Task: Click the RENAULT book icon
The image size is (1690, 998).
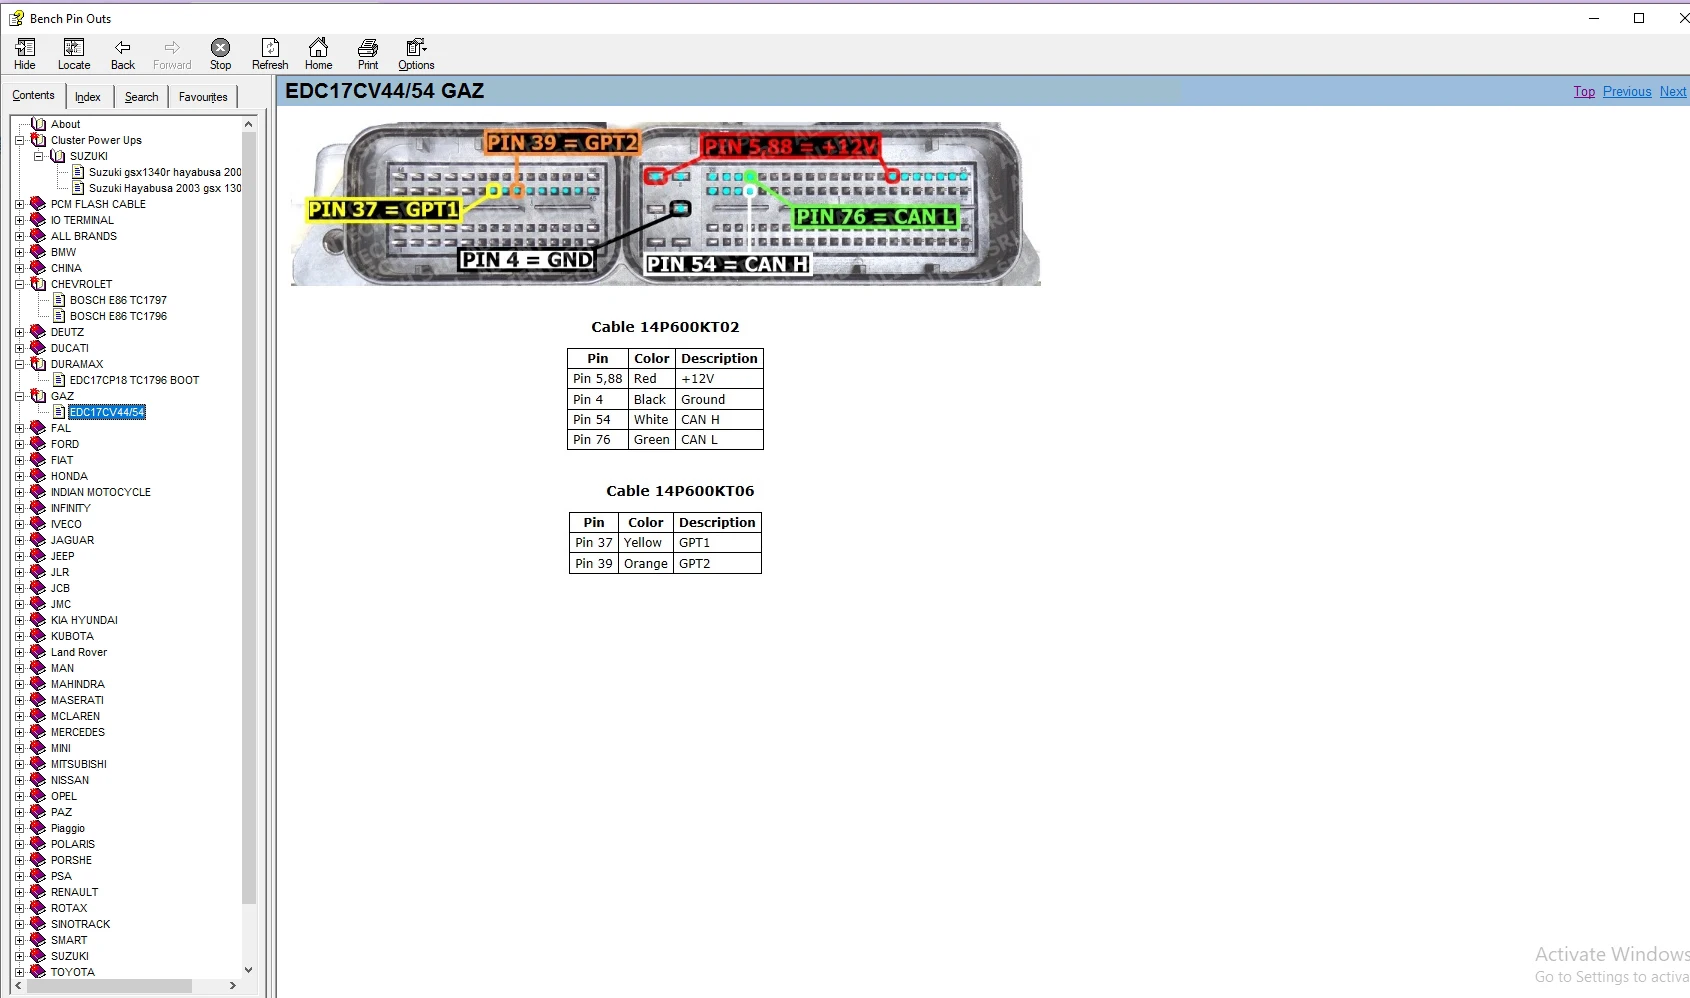Action: point(39,892)
